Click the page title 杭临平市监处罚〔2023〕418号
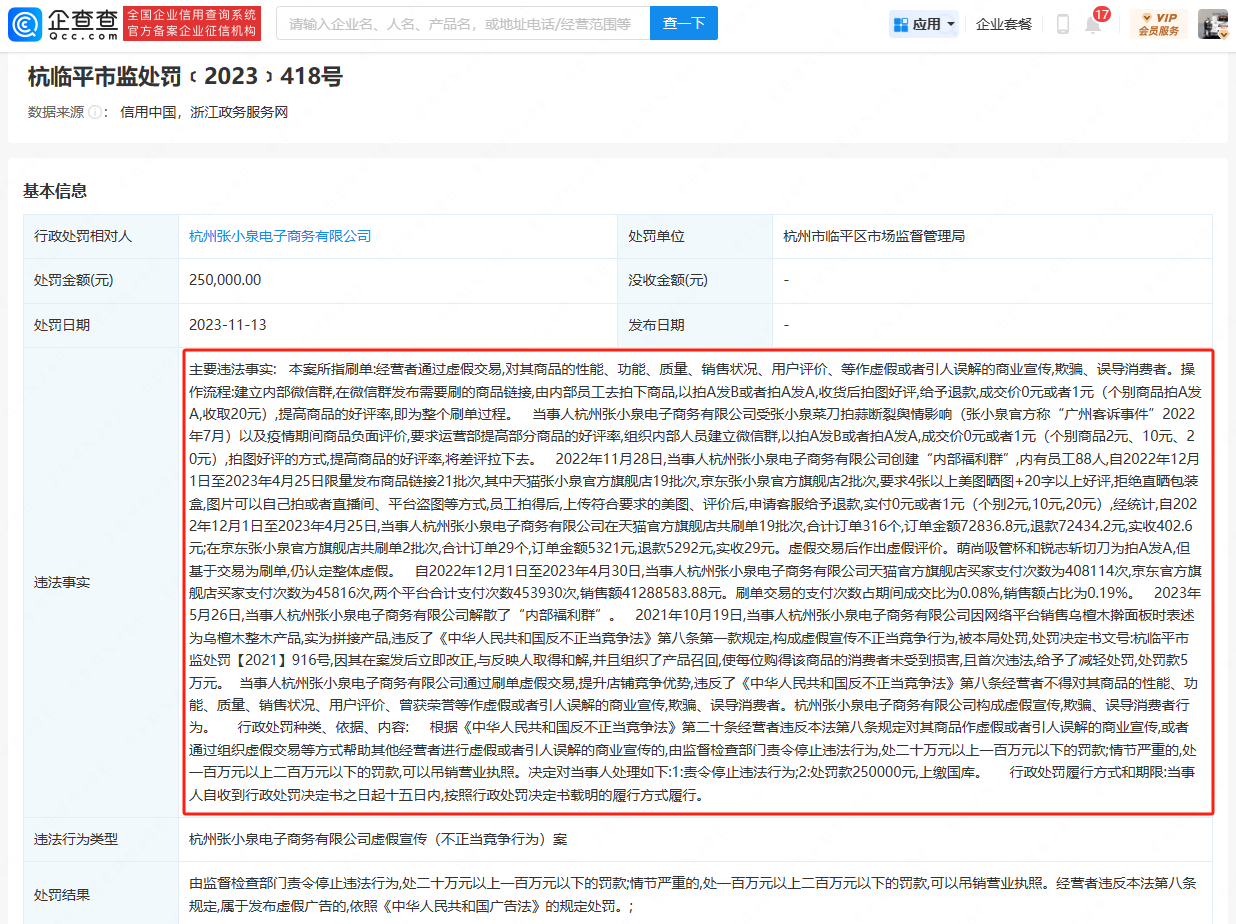The height and width of the screenshot is (924, 1236). click(186, 76)
